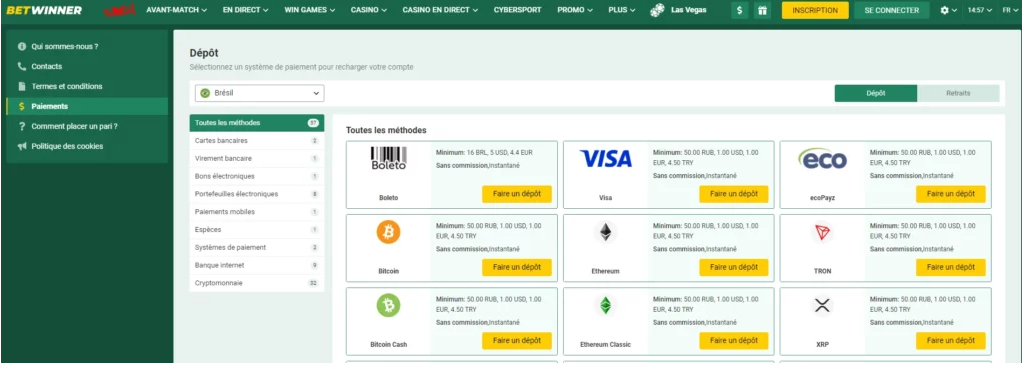Expand the PLUS menu

622,10
